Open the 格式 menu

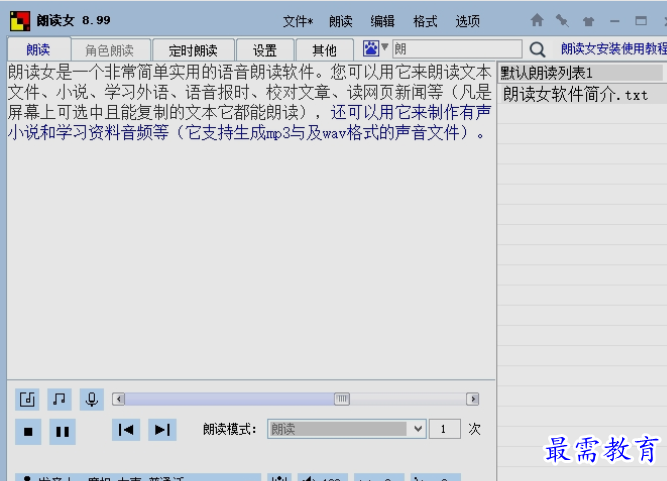coord(425,21)
